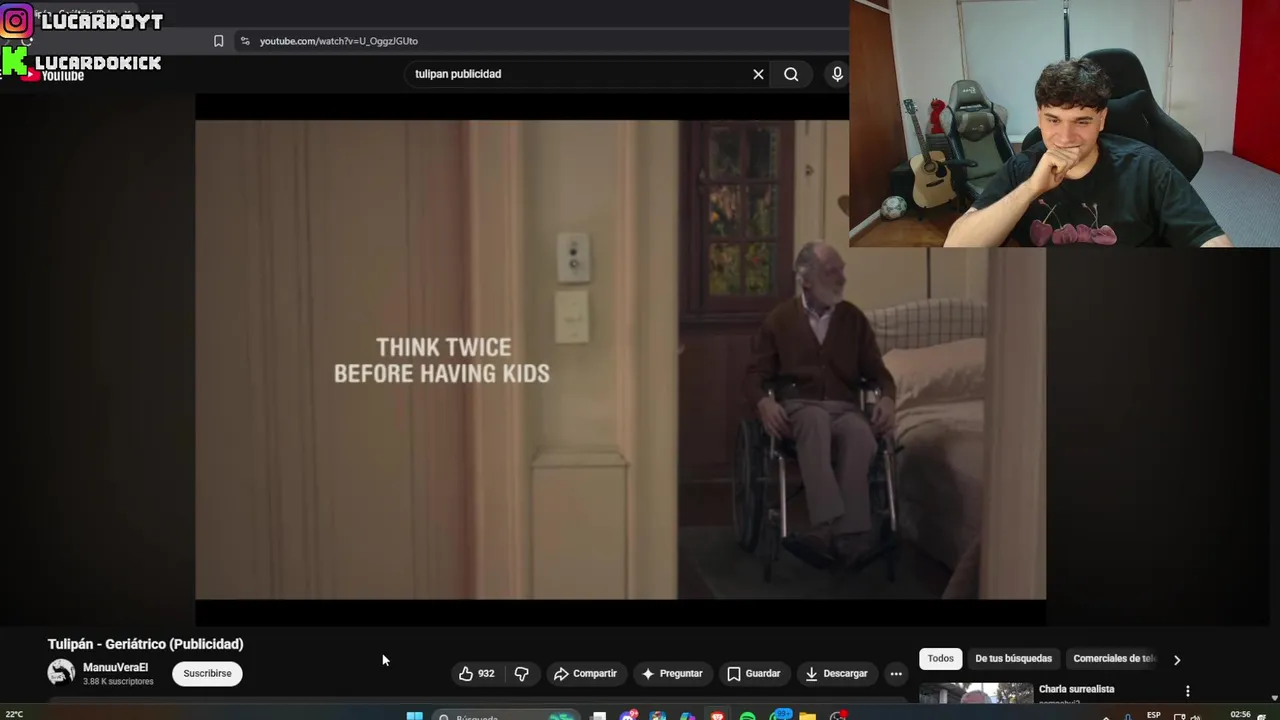Open site settings icon beside the URL
This screenshot has height=720, width=1280.
[x=245, y=41]
